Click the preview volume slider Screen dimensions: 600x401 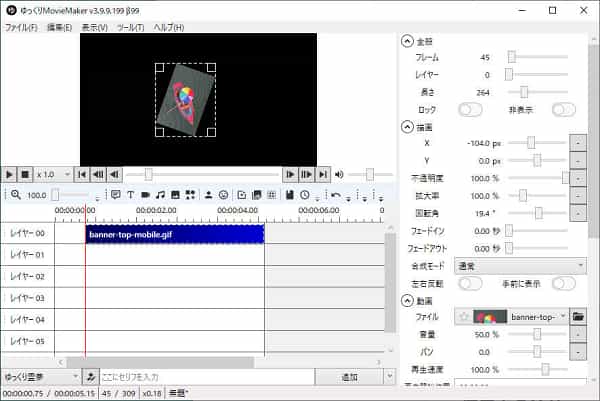370,175
